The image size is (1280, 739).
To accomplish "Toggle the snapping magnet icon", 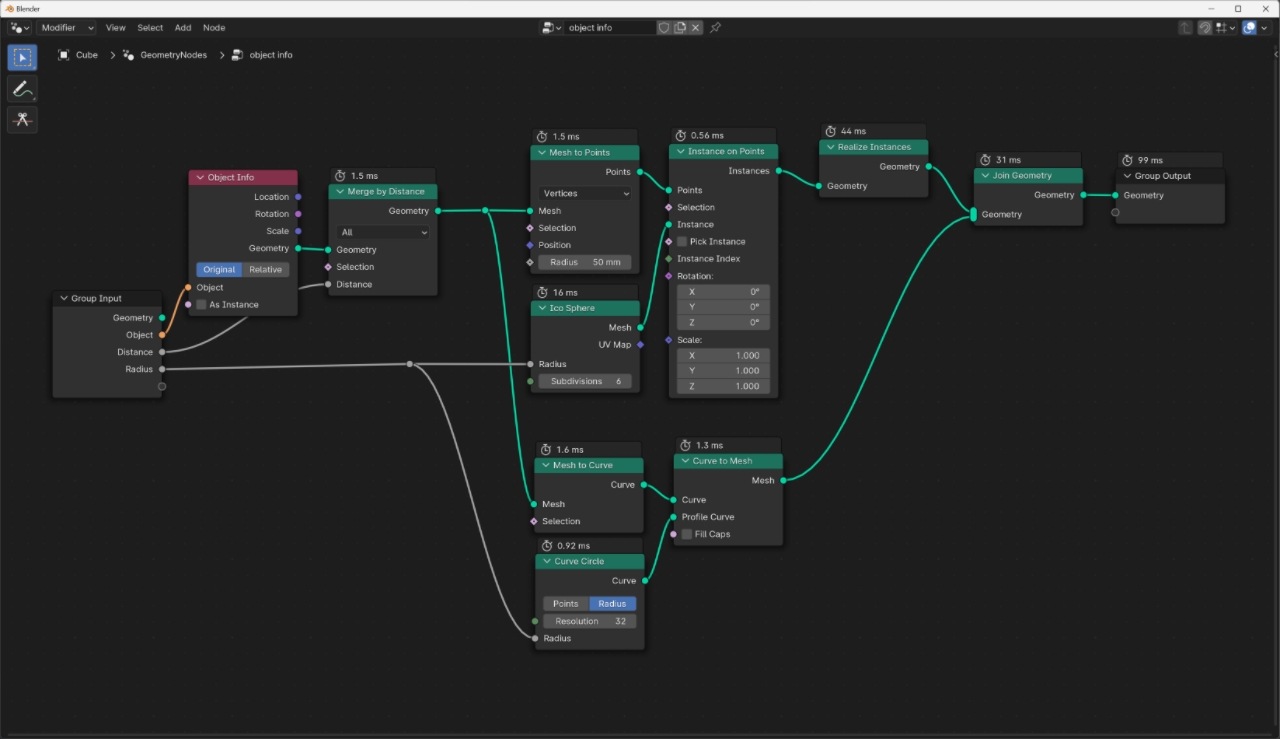I will (x=1206, y=28).
